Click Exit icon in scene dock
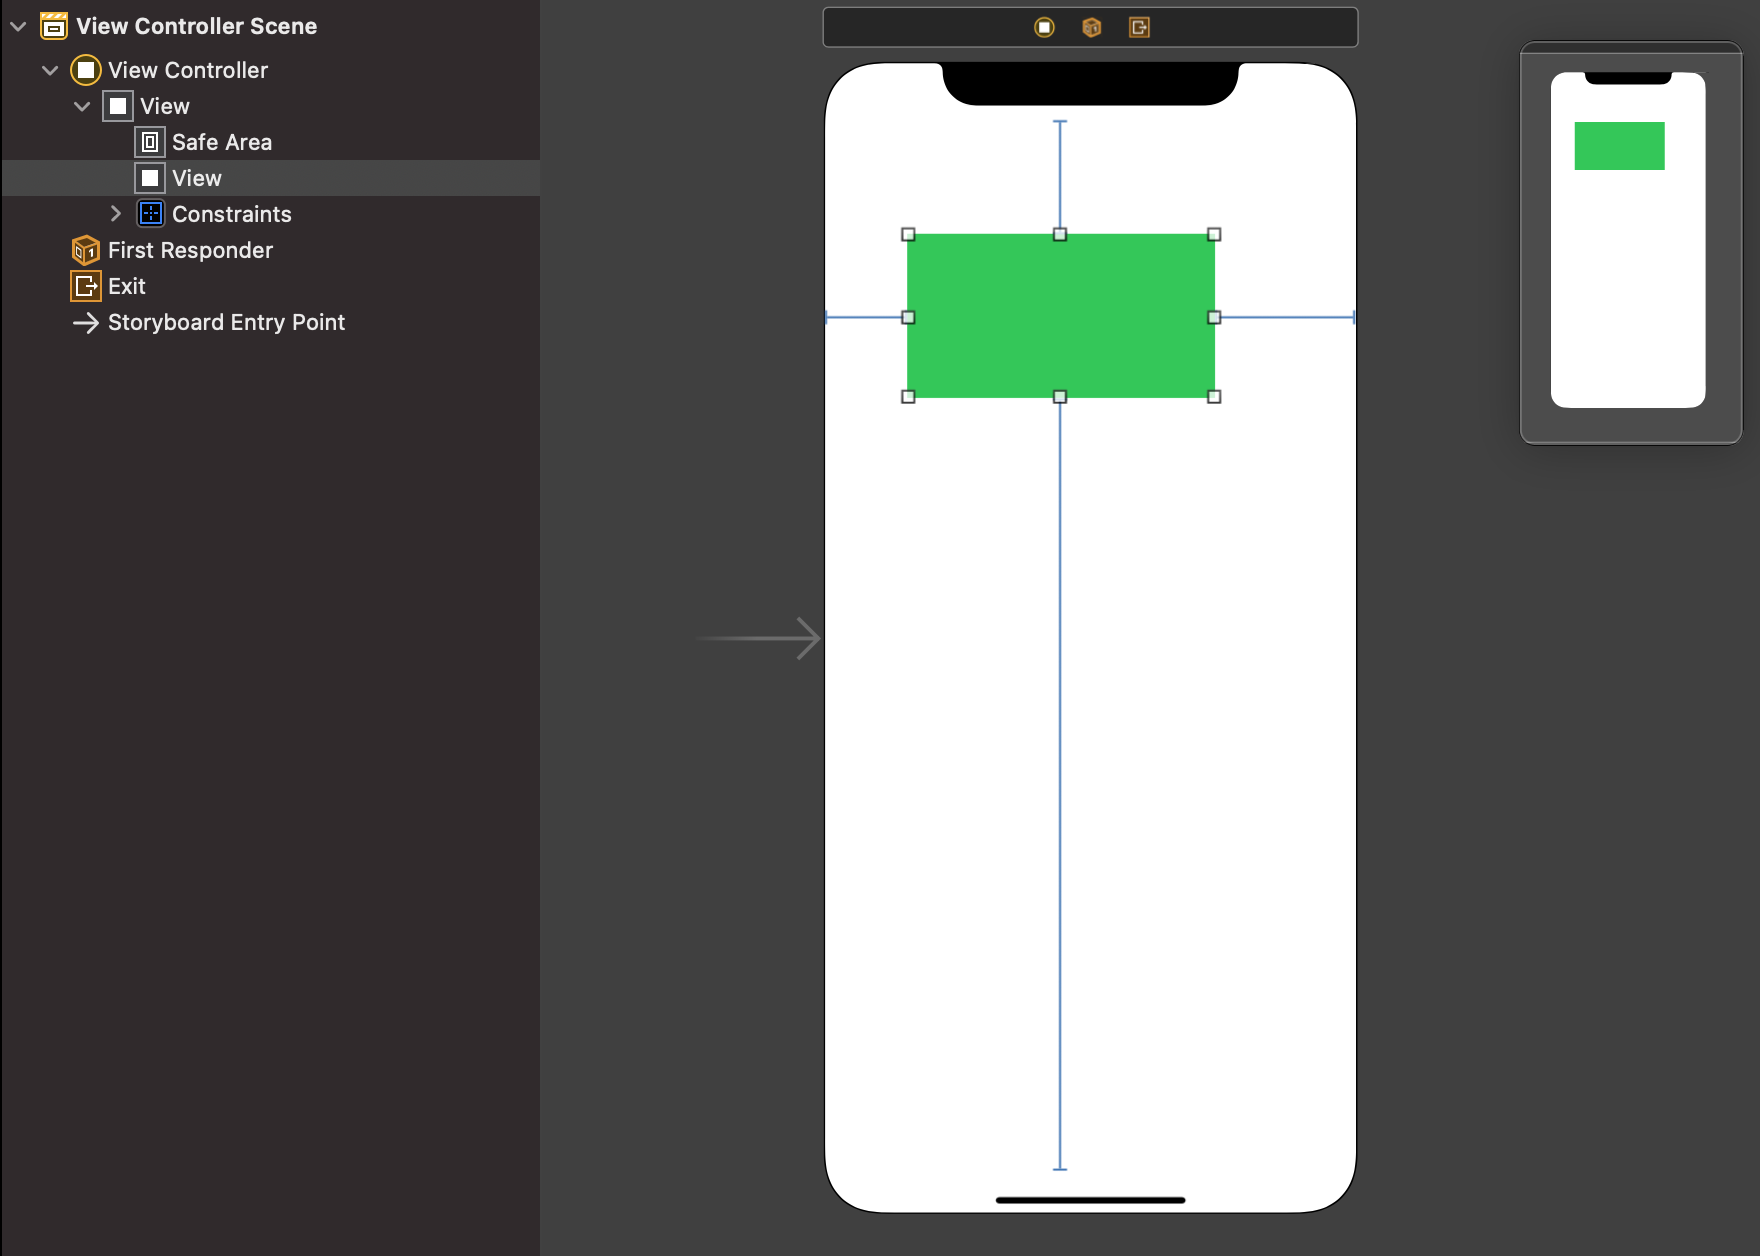Image resolution: width=1760 pixels, height=1256 pixels. pos(1139,27)
